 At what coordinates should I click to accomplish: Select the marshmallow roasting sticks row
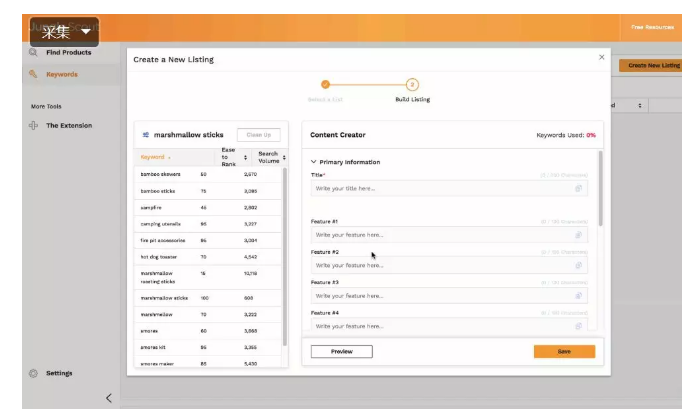click(x=208, y=277)
